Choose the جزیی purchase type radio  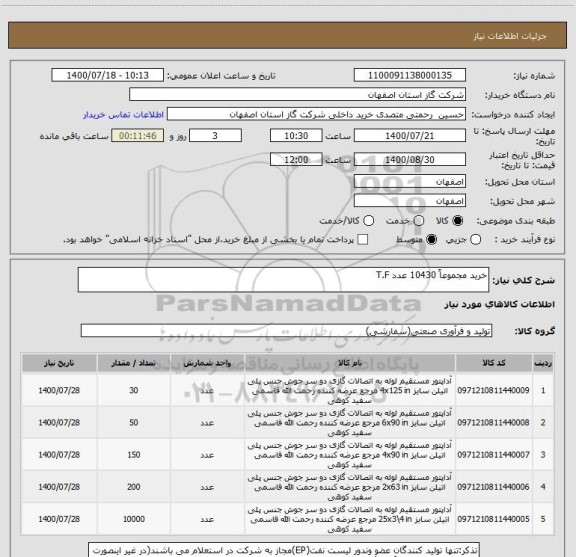475,240
